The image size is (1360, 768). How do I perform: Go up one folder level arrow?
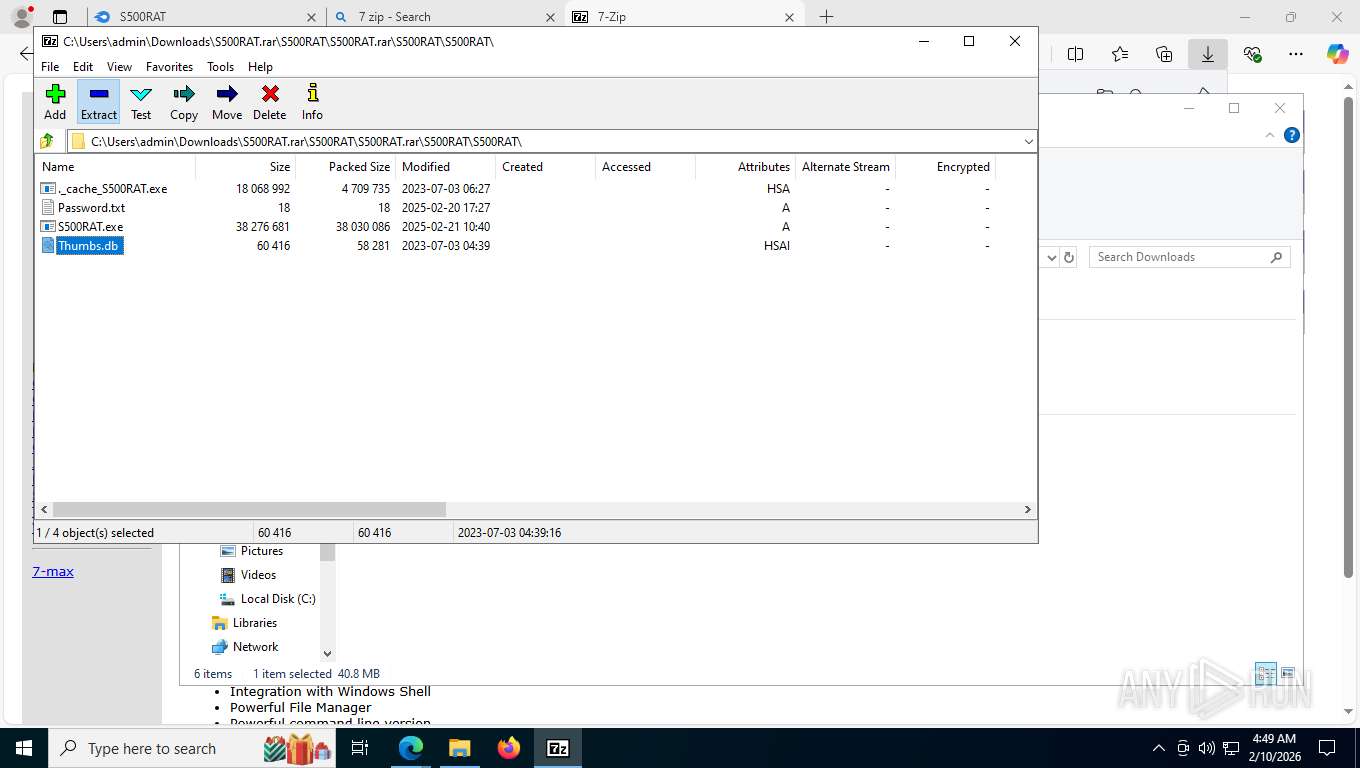(x=47, y=141)
